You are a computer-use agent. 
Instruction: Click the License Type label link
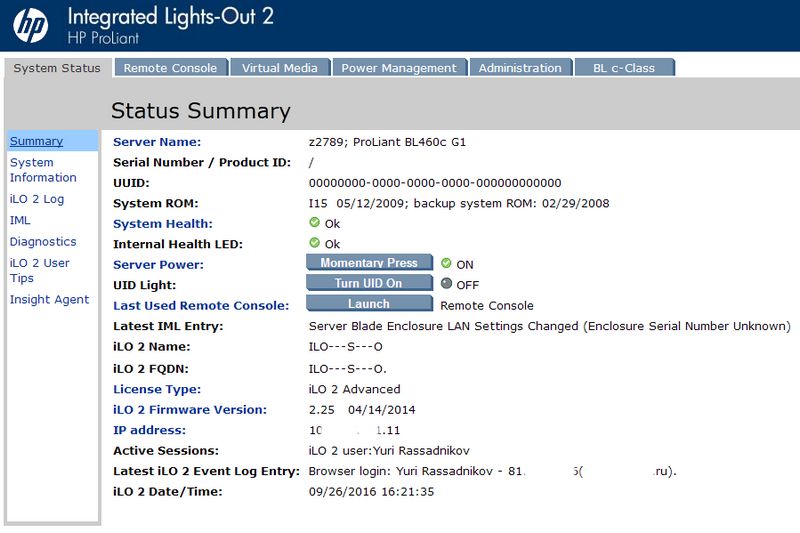pos(157,389)
